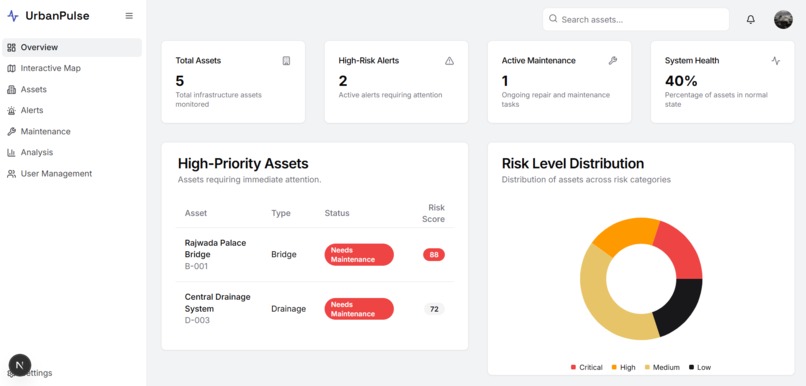Click the Status column header
The image size is (806, 386).
[x=337, y=213]
